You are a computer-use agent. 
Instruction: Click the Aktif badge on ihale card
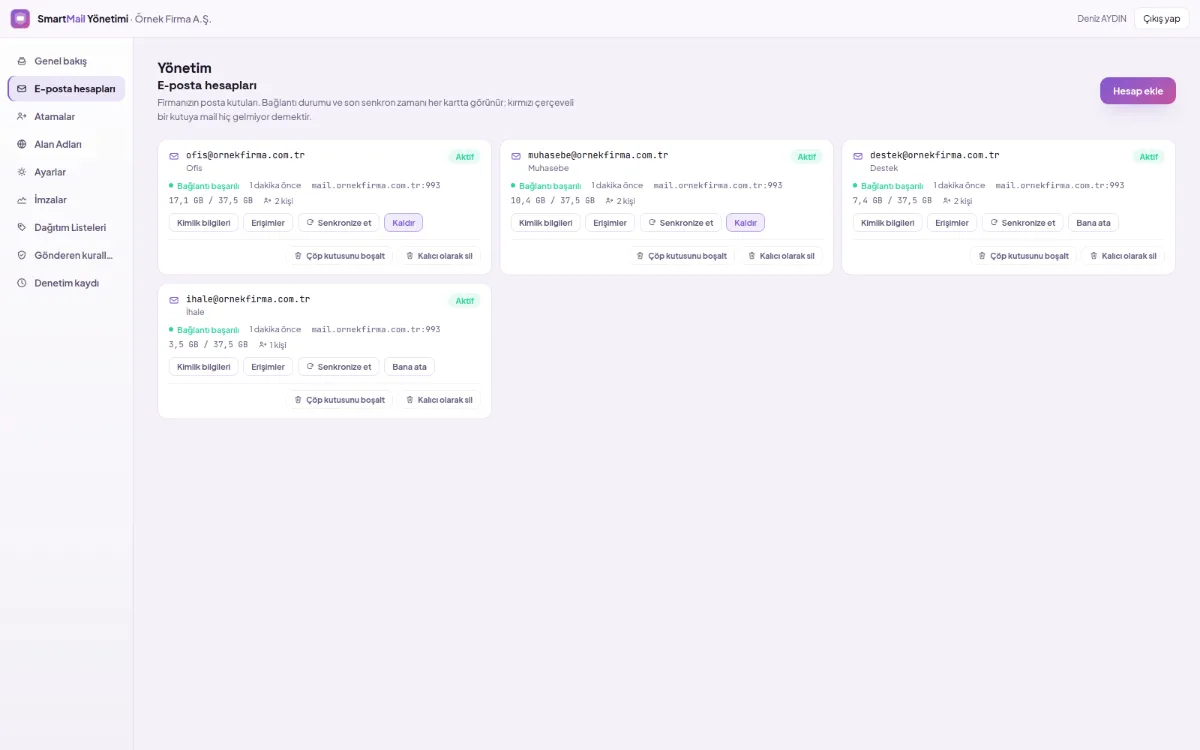465,301
